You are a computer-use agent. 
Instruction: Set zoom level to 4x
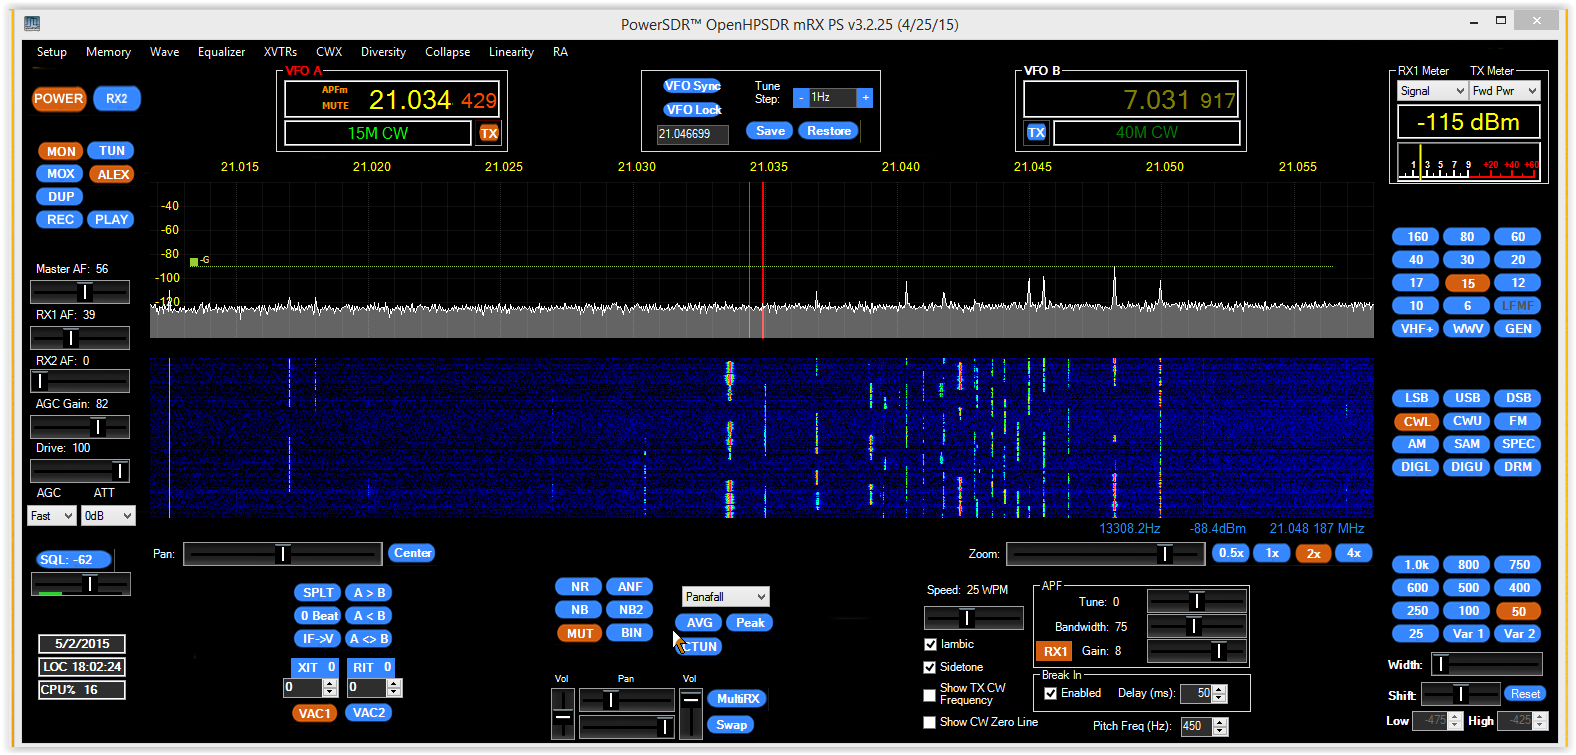(1353, 553)
